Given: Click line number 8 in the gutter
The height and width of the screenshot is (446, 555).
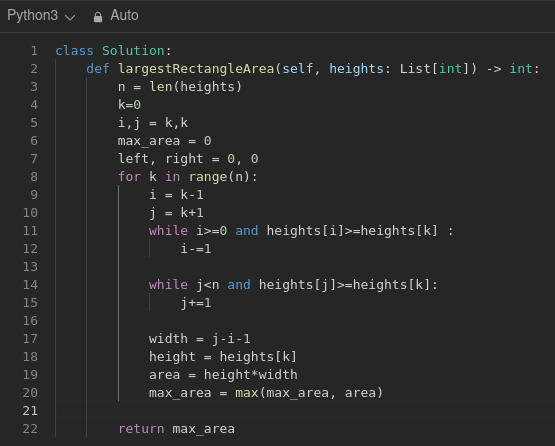Looking at the screenshot, I should tap(34, 177).
